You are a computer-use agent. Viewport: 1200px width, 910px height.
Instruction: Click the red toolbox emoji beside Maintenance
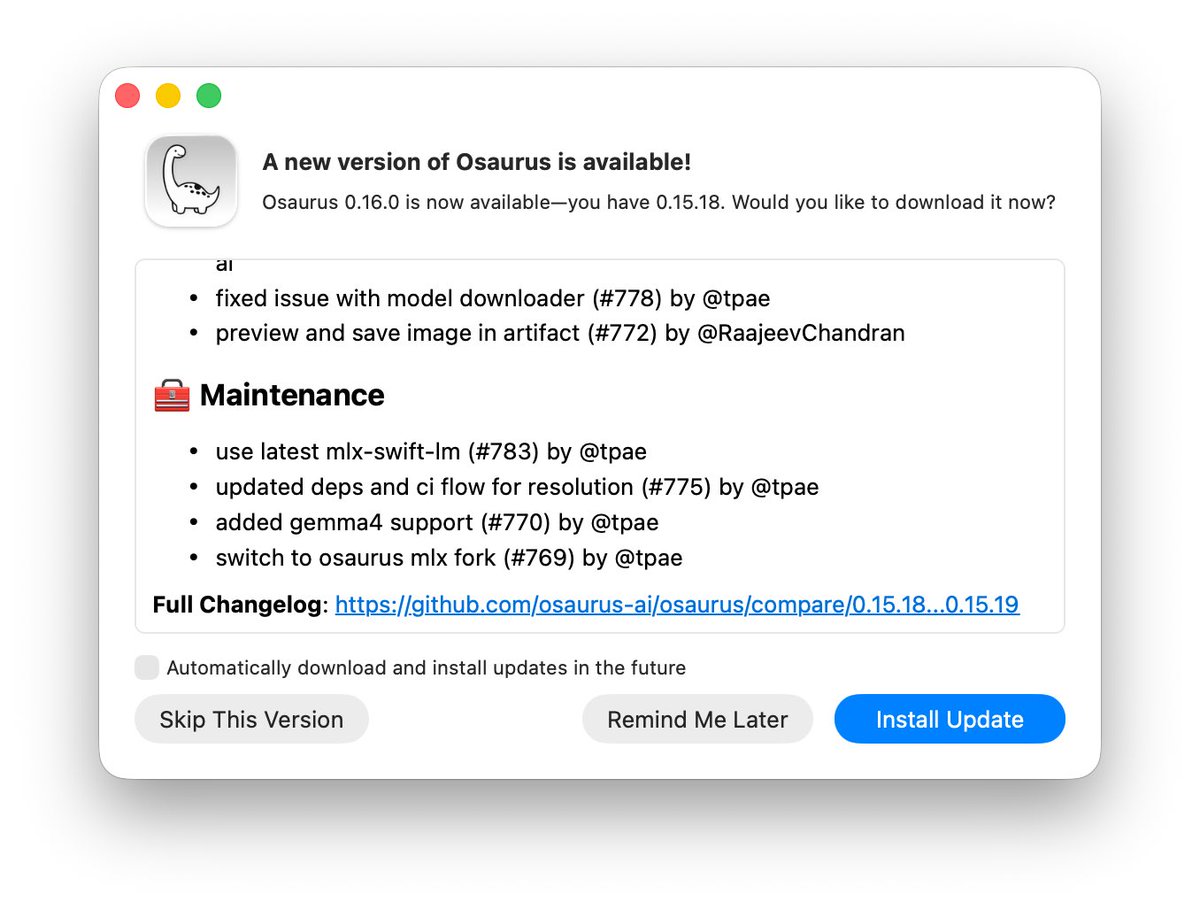coord(172,396)
